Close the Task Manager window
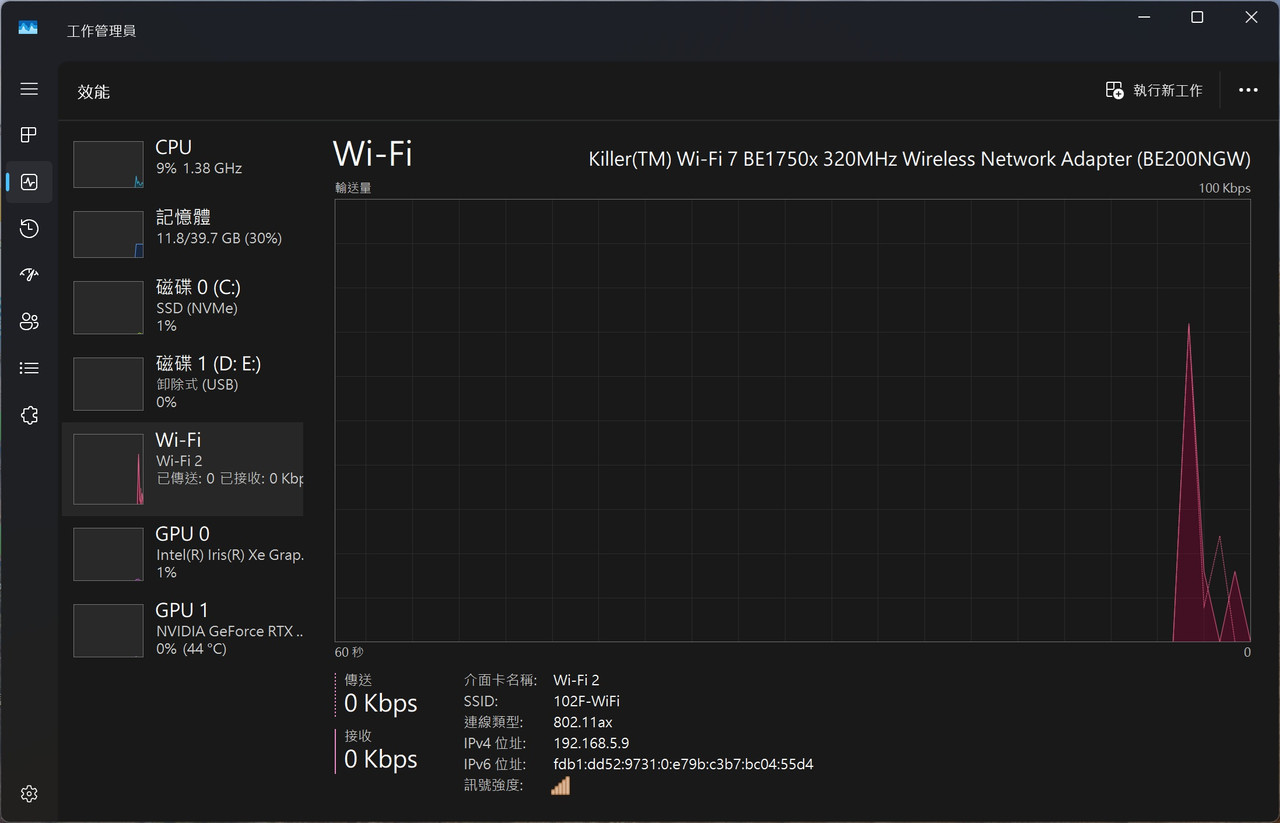1280x823 pixels. coord(1251,17)
